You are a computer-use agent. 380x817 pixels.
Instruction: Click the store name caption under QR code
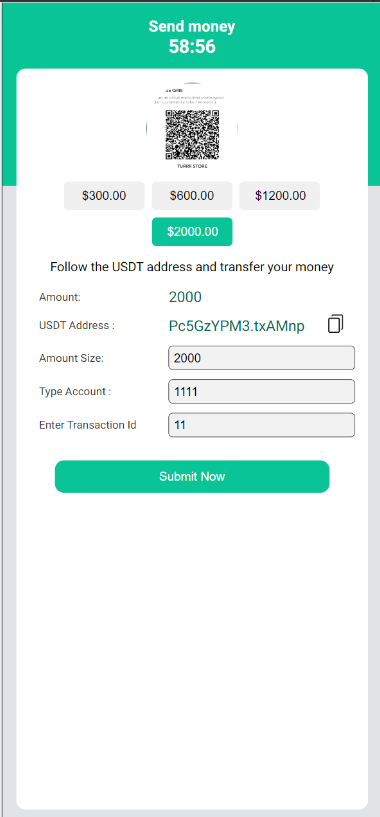(x=192, y=167)
